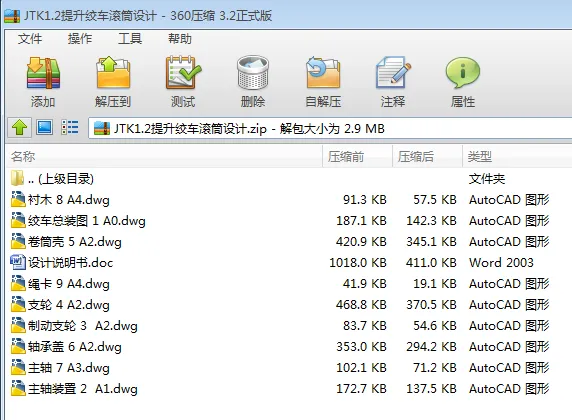Viewport: 572px width, 420px height.
Task: Select file name 主轴 7 A3.dwg
Action: (69, 367)
